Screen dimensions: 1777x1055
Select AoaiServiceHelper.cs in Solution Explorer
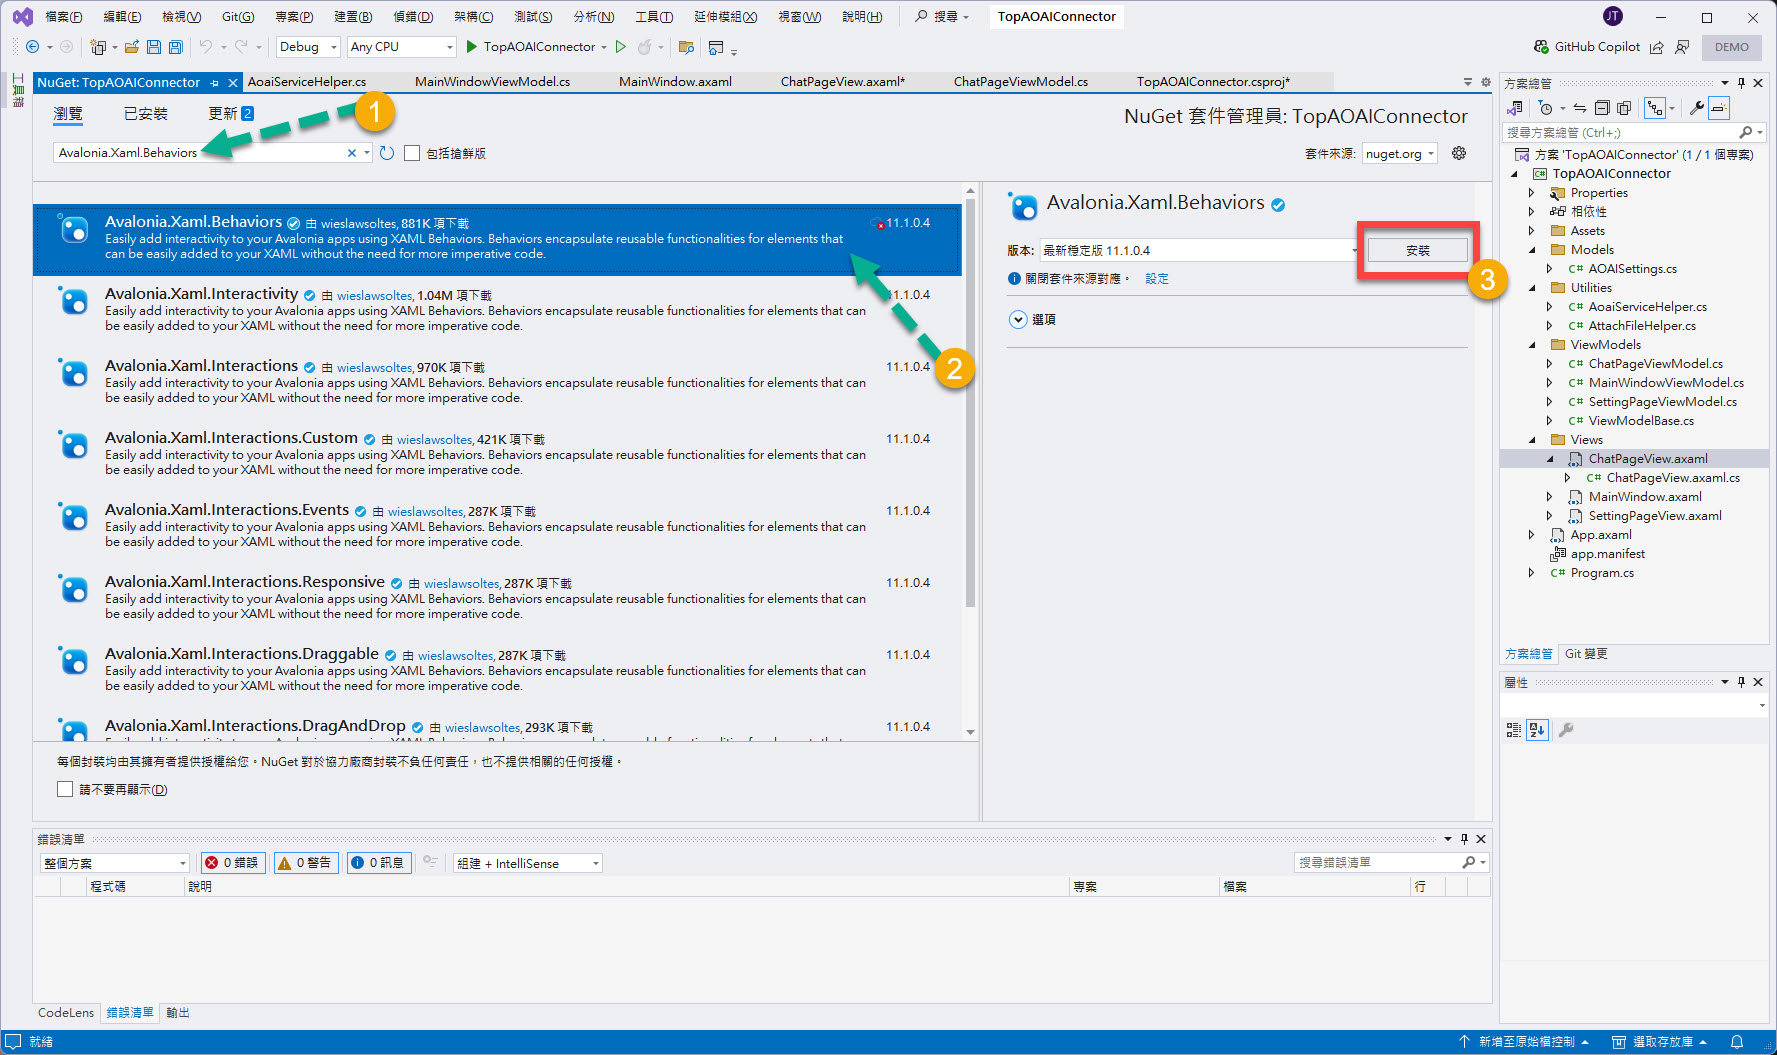(x=1647, y=307)
